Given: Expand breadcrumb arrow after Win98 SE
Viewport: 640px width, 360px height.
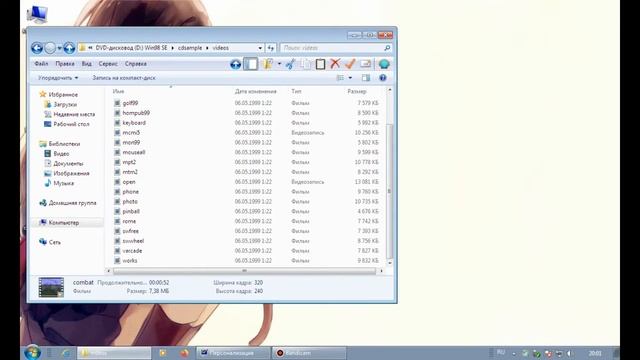Looking at the screenshot, I should point(173,48).
